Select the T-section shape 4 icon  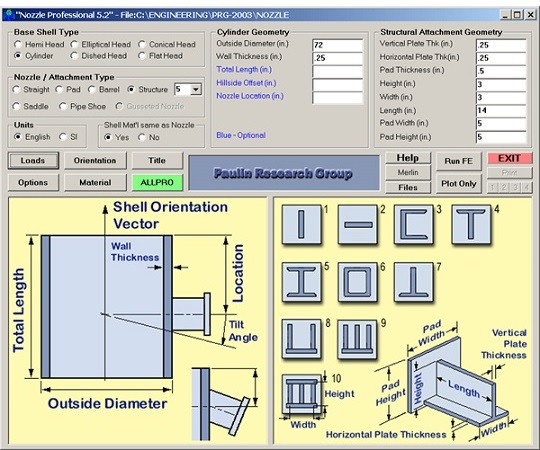click(471, 224)
